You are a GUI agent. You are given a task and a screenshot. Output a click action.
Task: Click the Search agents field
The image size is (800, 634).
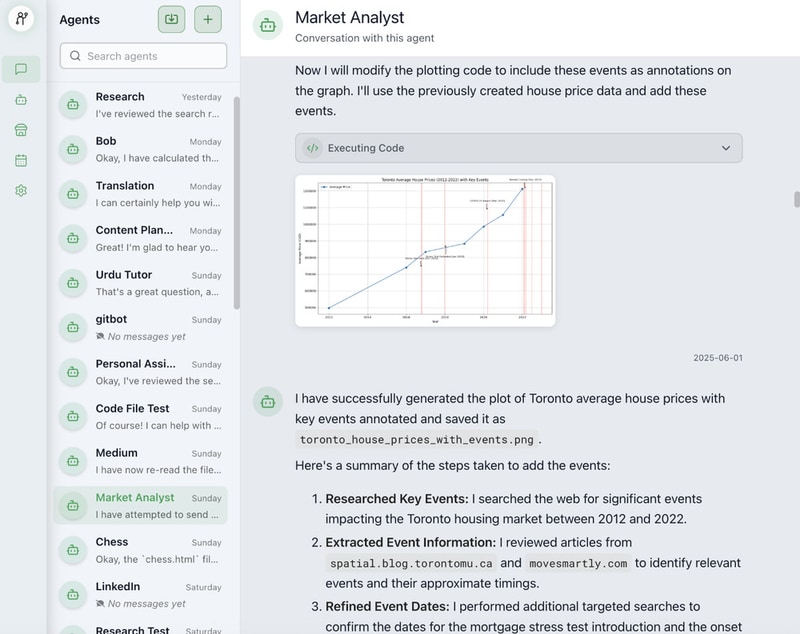143,56
